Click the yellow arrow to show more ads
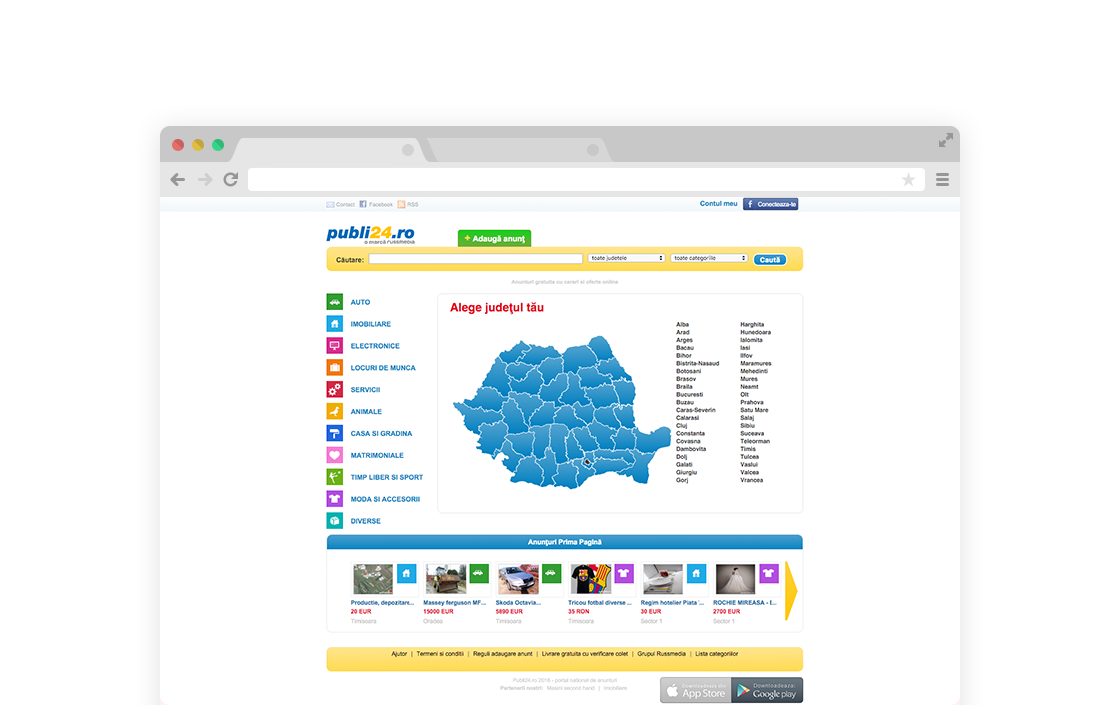 click(x=790, y=592)
